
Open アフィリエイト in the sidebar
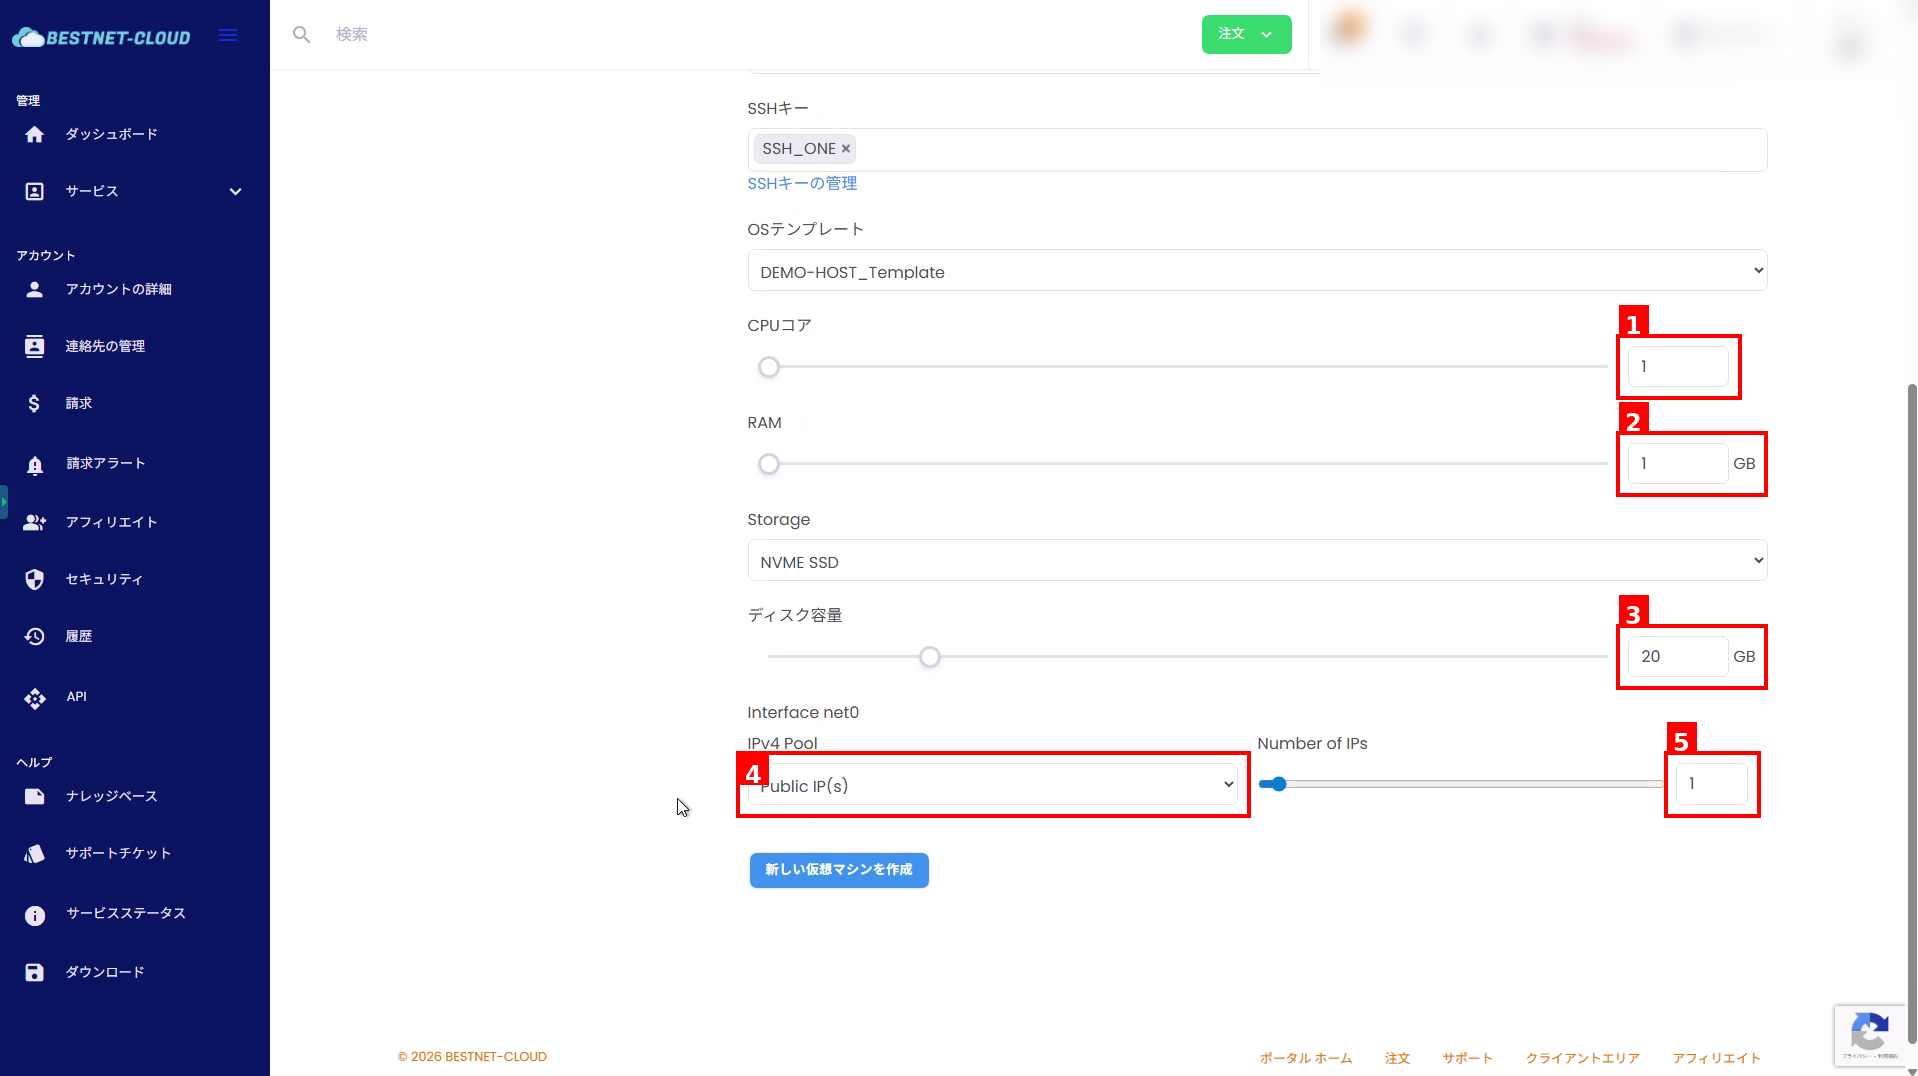(x=111, y=522)
